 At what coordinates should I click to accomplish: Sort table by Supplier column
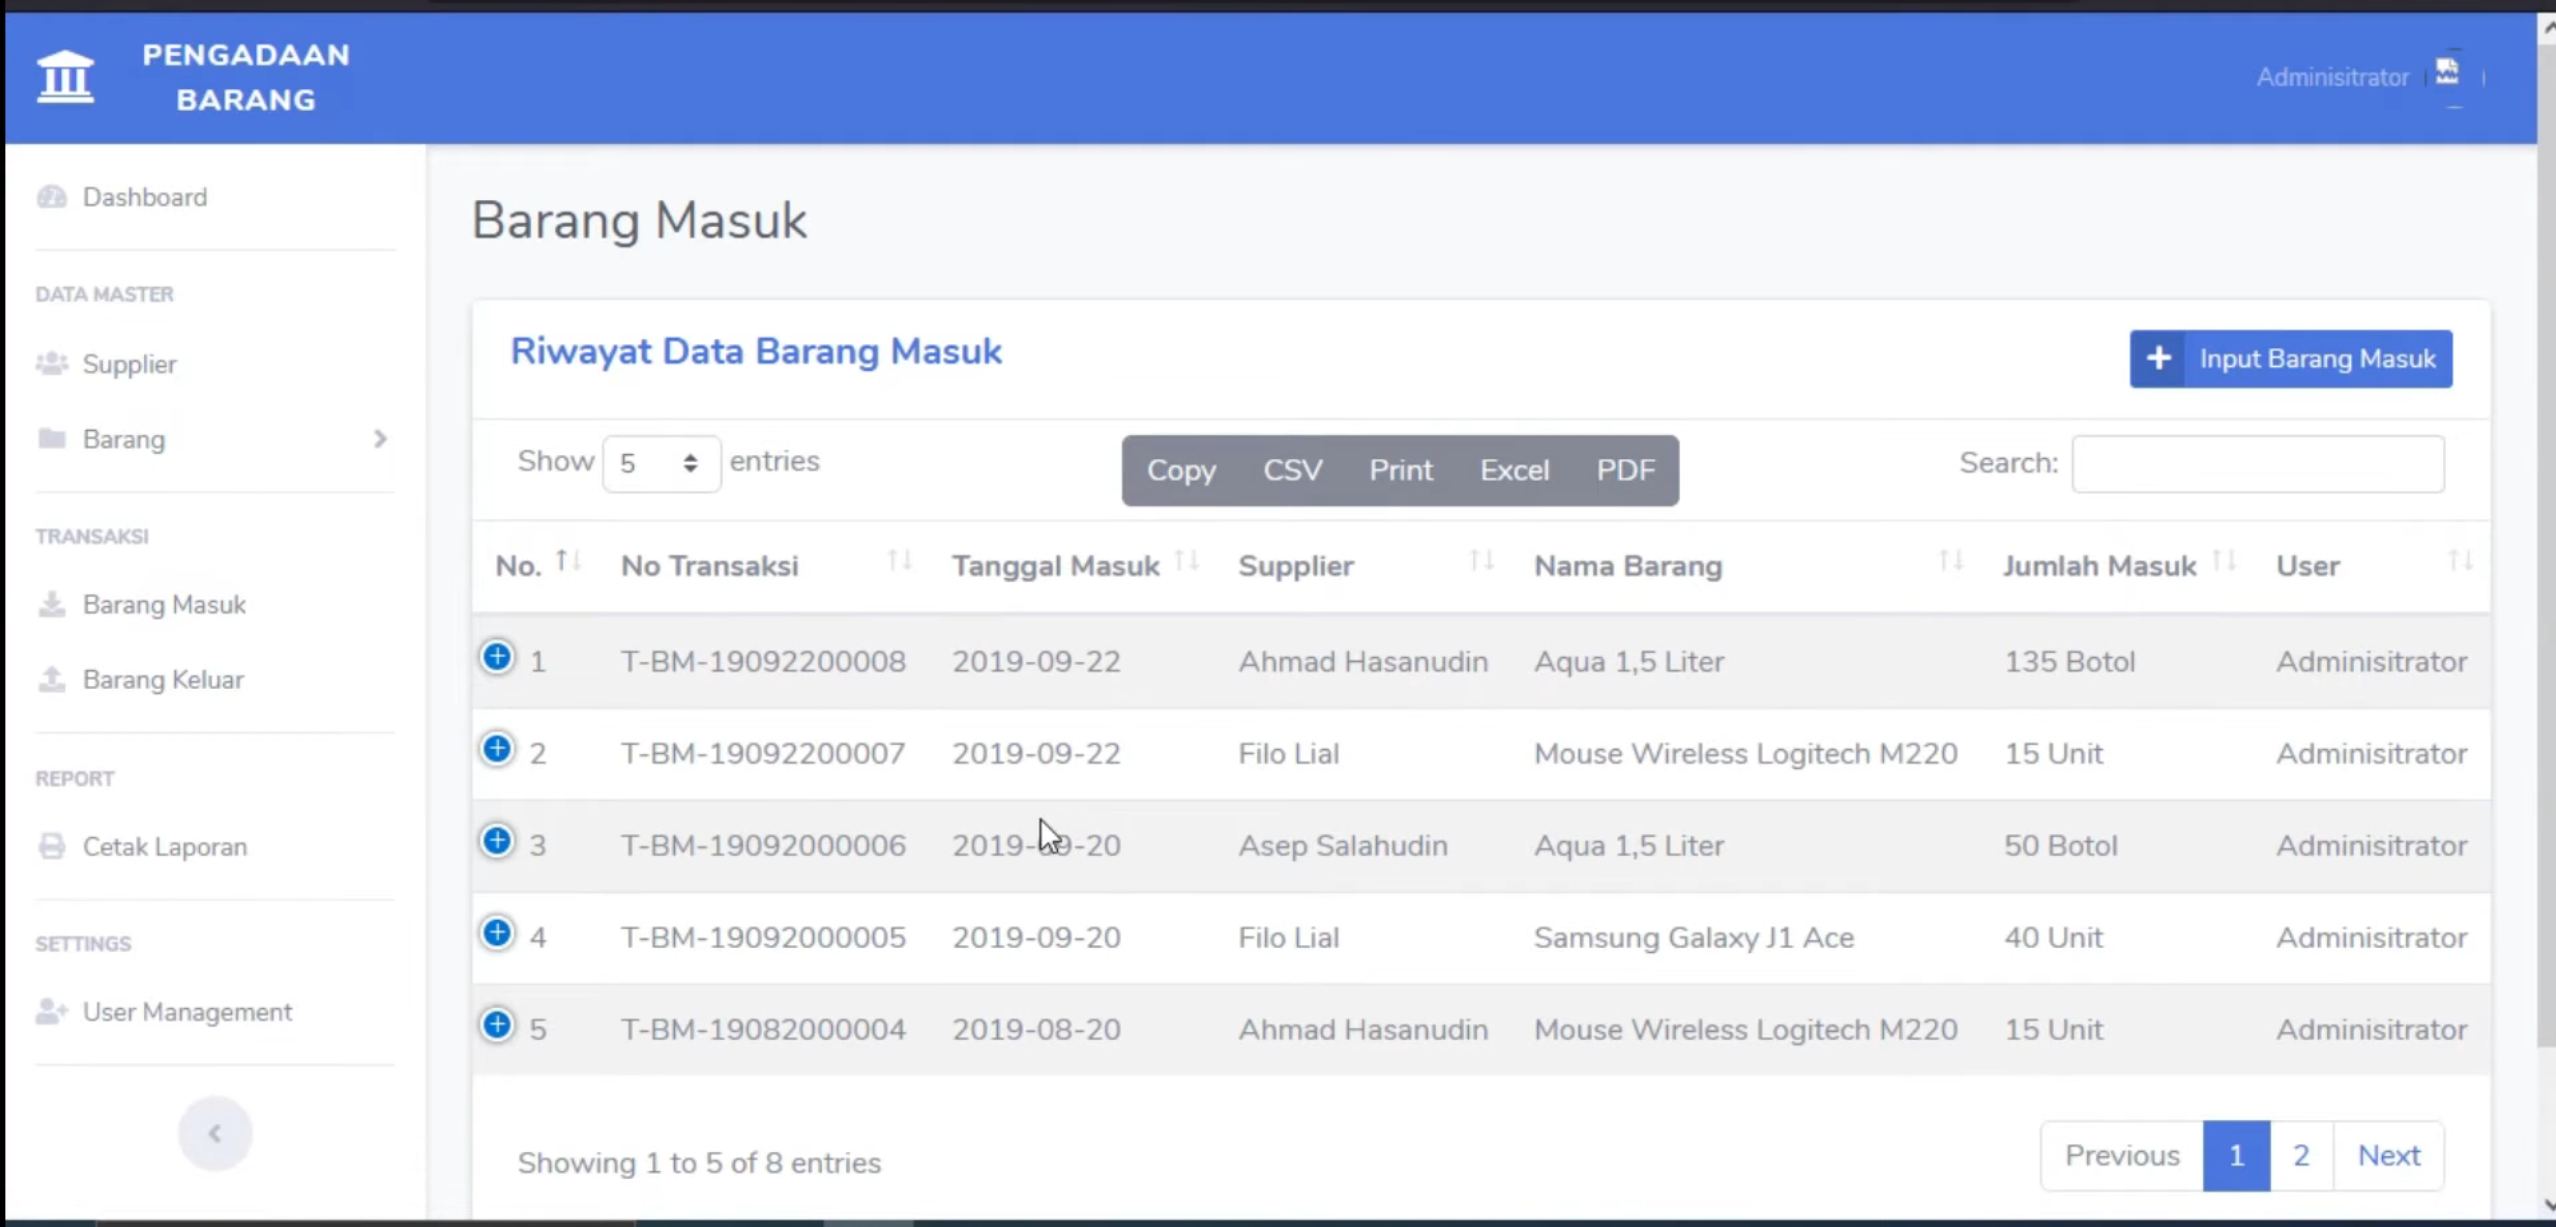coord(1481,562)
